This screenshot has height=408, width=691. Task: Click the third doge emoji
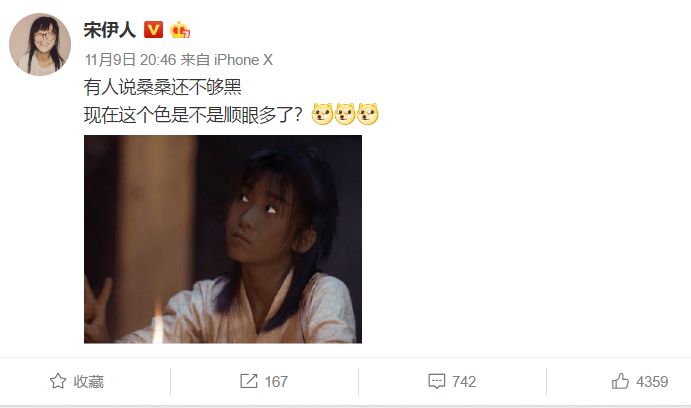[368, 114]
